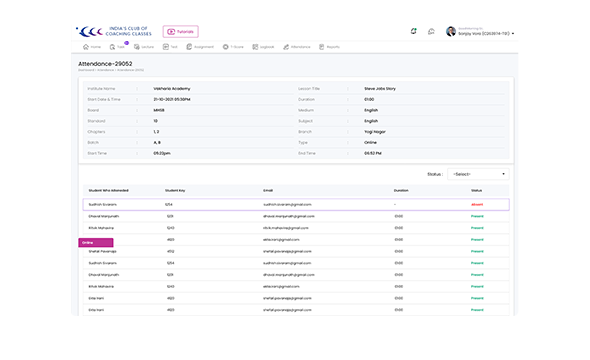Open the Test section
Screen dimensions: 590x360
tap(170, 47)
